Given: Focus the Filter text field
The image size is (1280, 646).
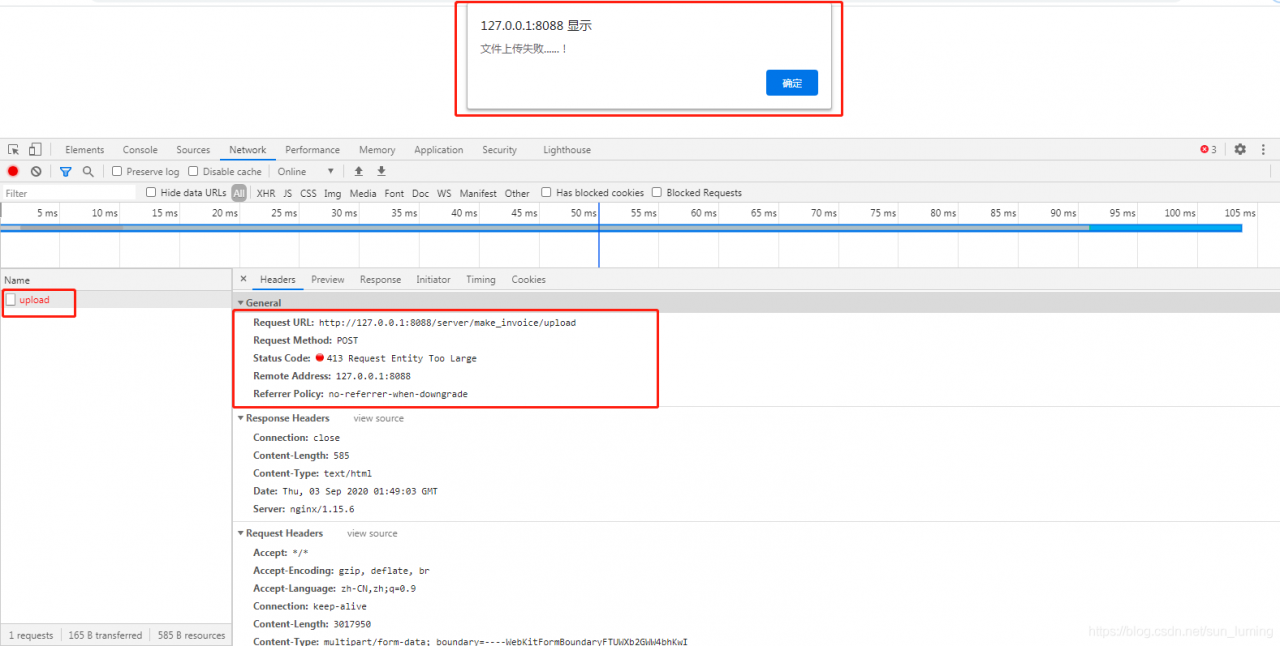Looking at the screenshot, I should click(68, 193).
